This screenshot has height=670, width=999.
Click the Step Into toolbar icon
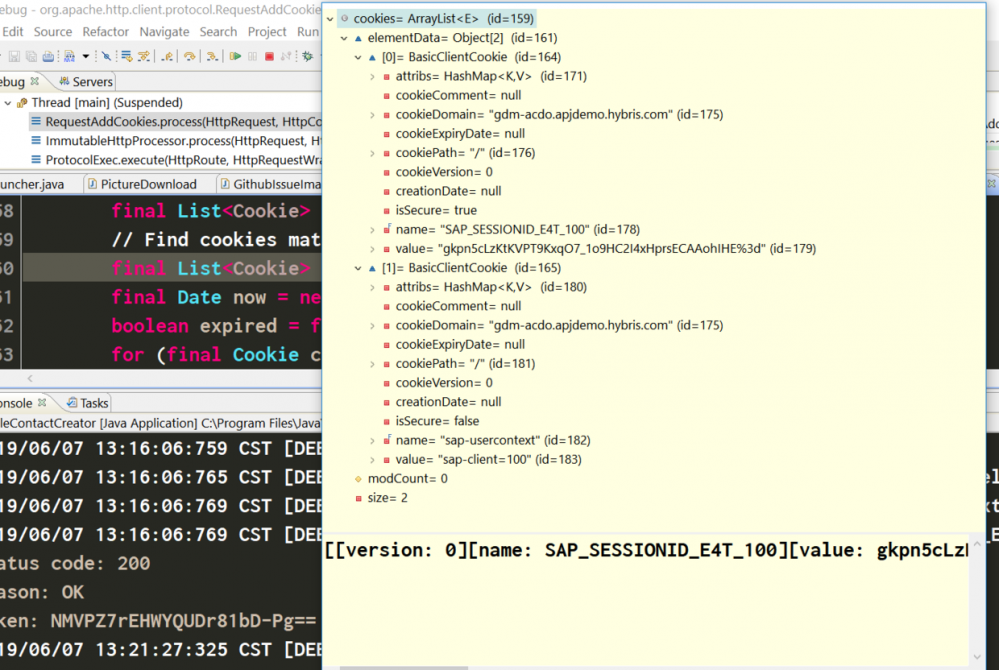pyautogui.click(x=212, y=57)
